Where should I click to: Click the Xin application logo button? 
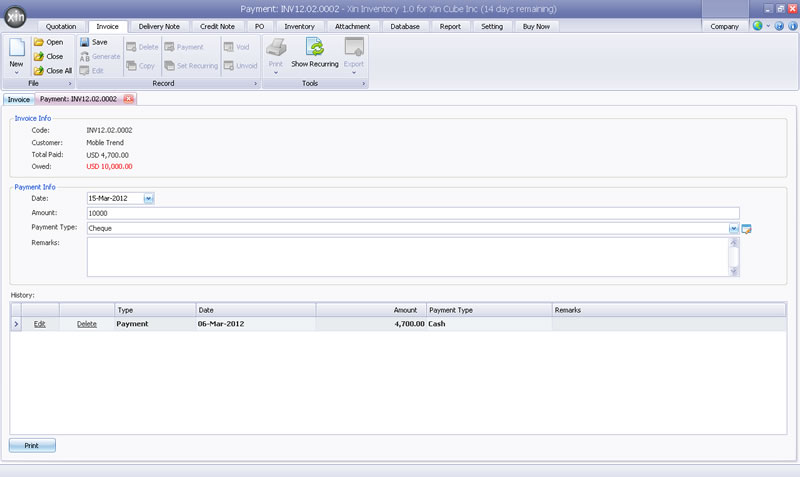tap(15, 17)
